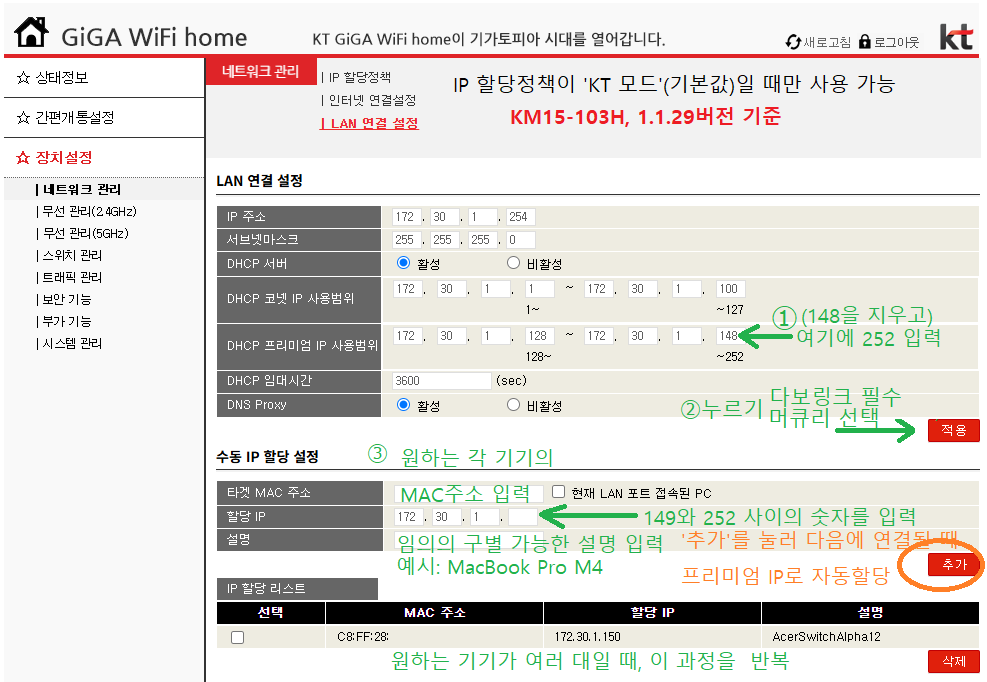Click the 할당 IP column header

pyautogui.click(x=652, y=612)
